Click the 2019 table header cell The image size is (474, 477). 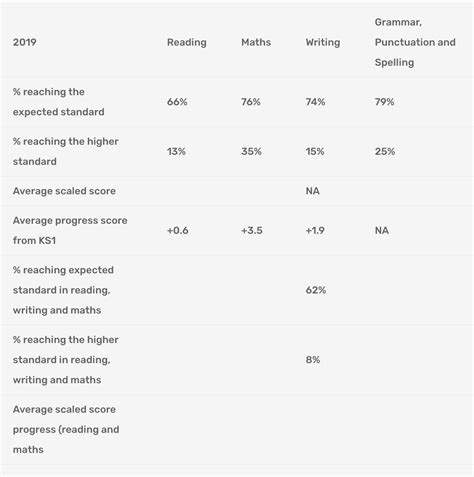(25, 42)
